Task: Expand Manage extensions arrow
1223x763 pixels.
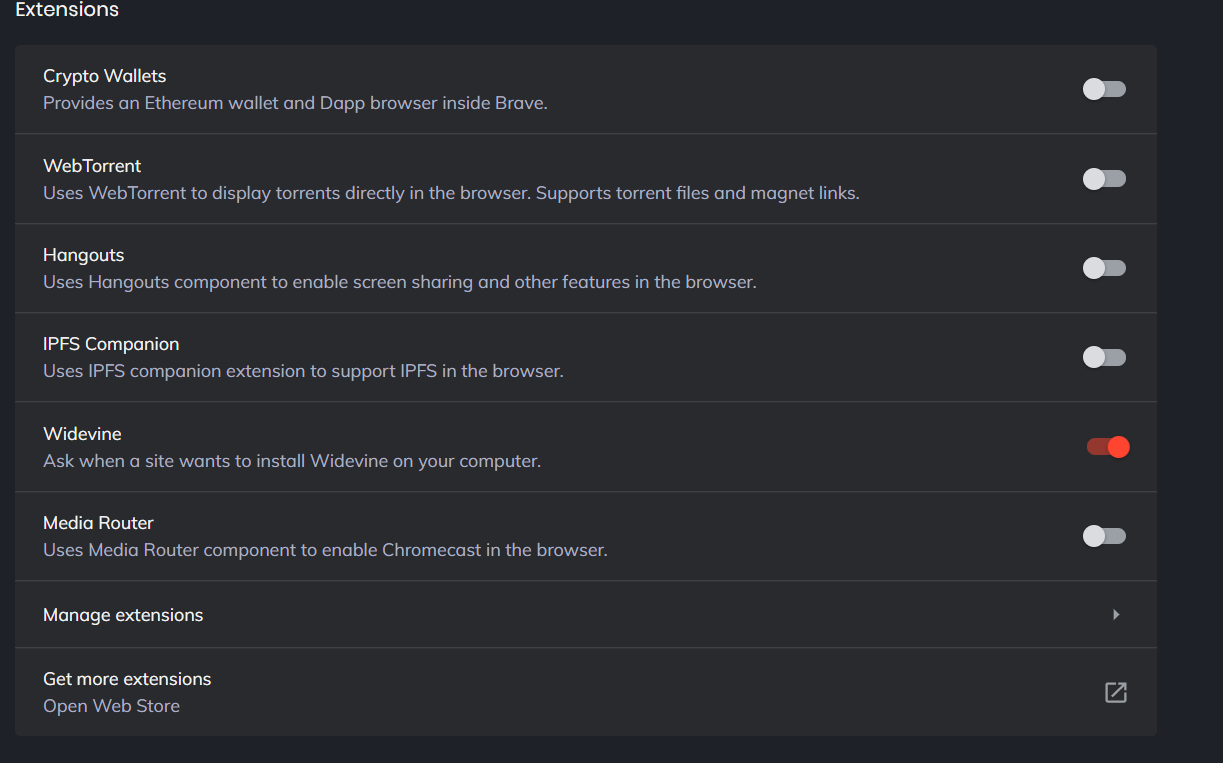Action: pyautogui.click(x=1116, y=614)
